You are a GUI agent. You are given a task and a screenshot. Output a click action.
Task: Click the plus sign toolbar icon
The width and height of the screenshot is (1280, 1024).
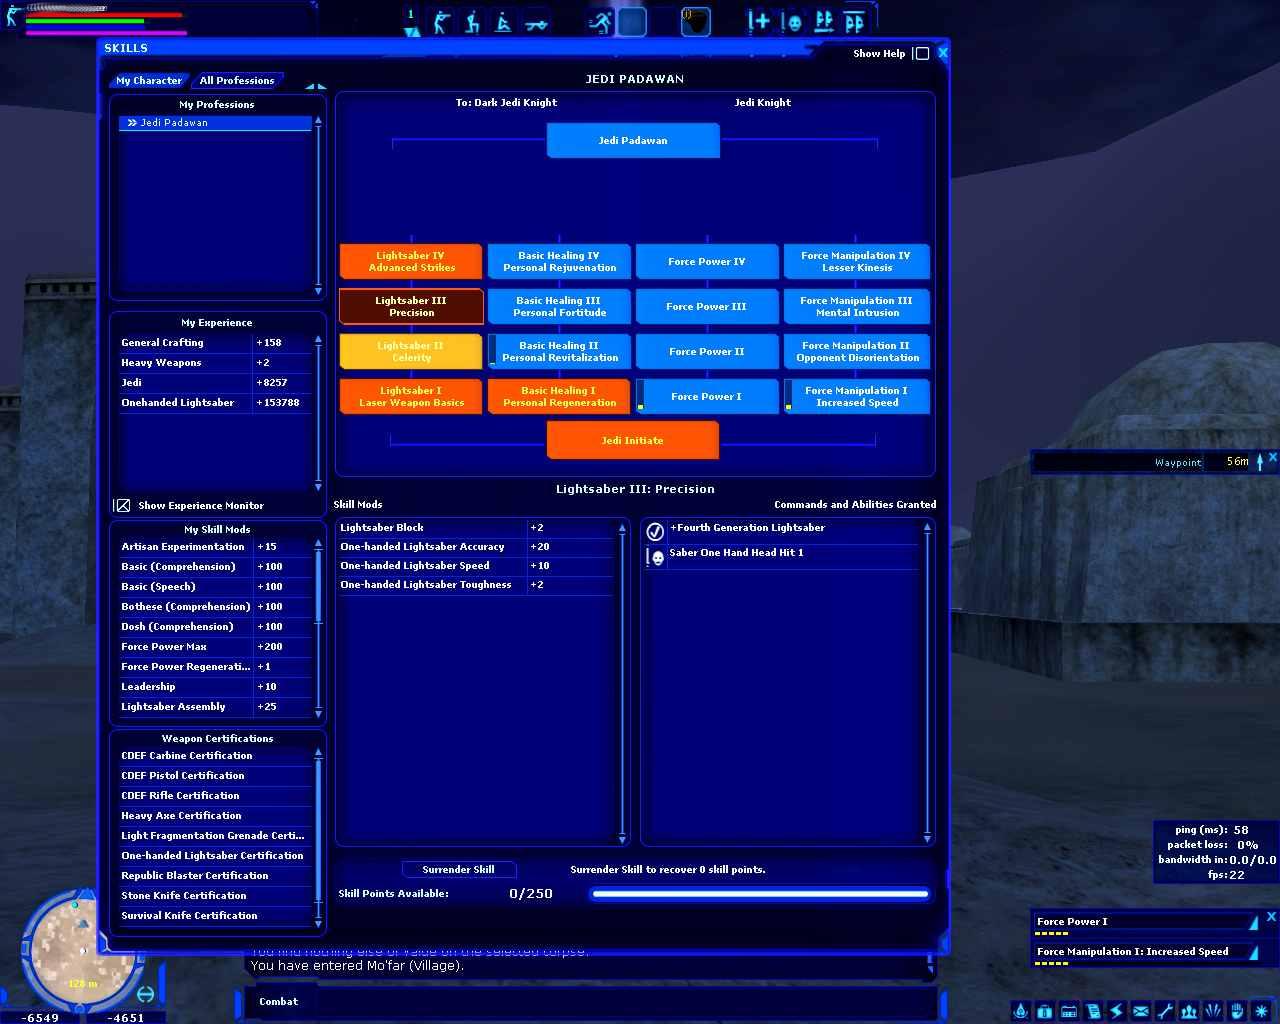coord(760,21)
